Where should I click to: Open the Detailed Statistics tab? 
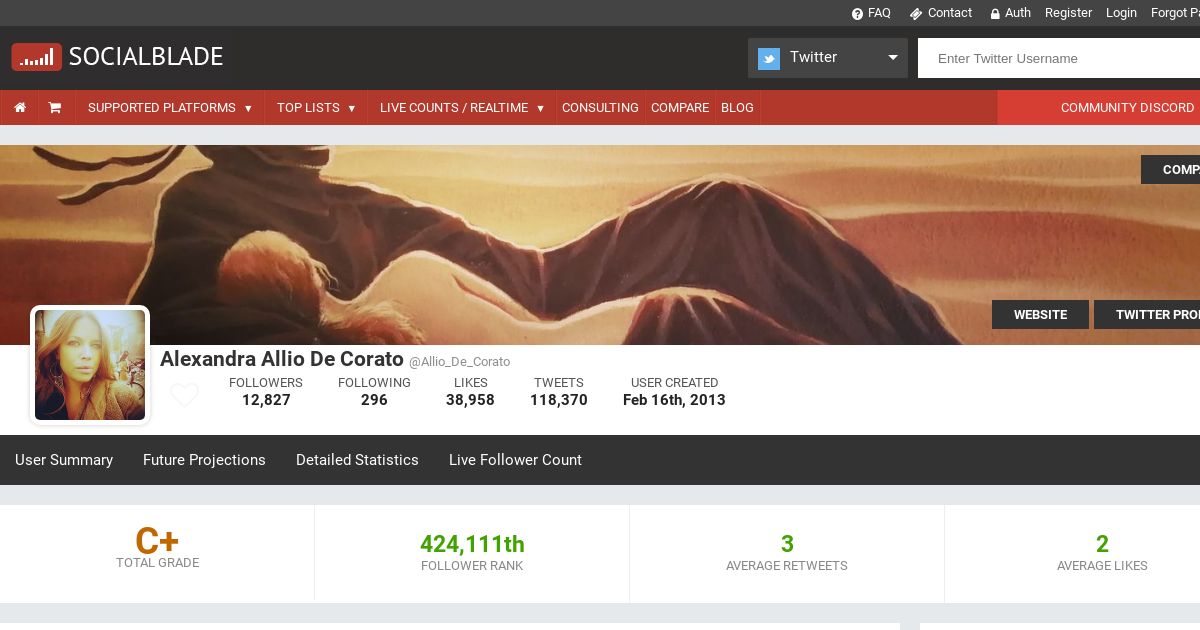pyautogui.click(x=357, y=460)
